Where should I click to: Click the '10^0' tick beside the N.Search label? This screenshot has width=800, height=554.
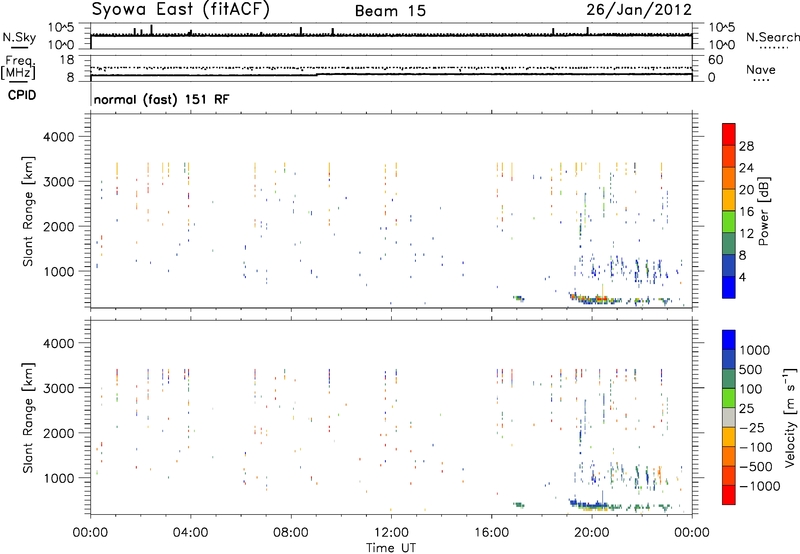tap(721, 45)
